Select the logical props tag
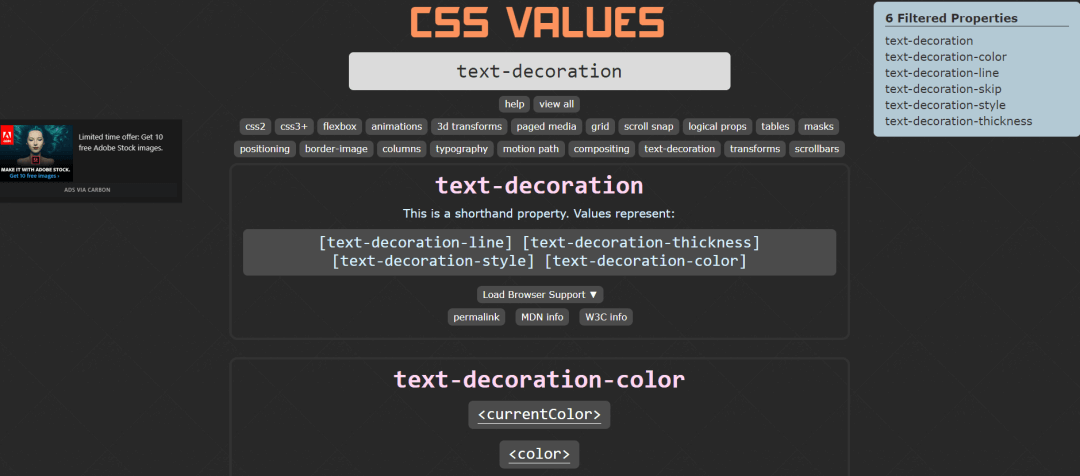1080x476 pixels. [718, 126]
